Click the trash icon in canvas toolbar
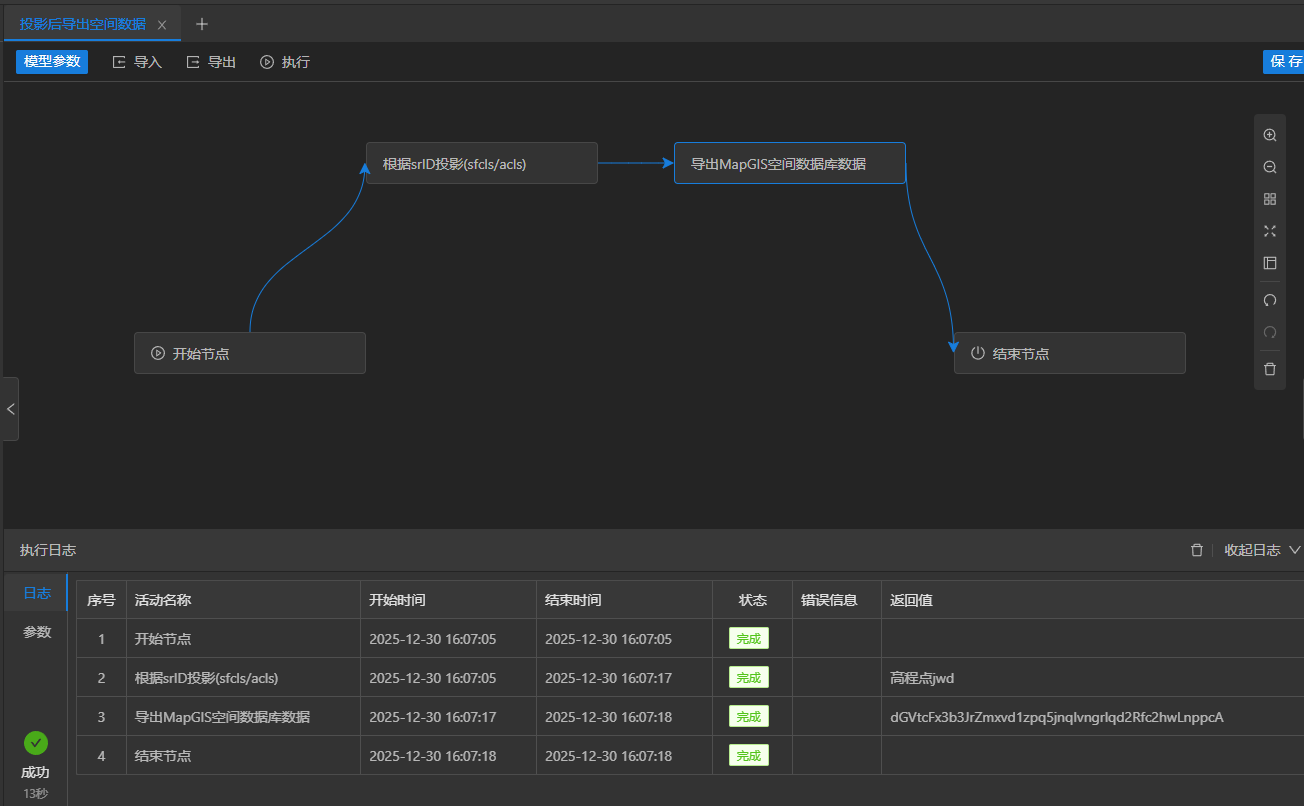 coord(1270,369)
